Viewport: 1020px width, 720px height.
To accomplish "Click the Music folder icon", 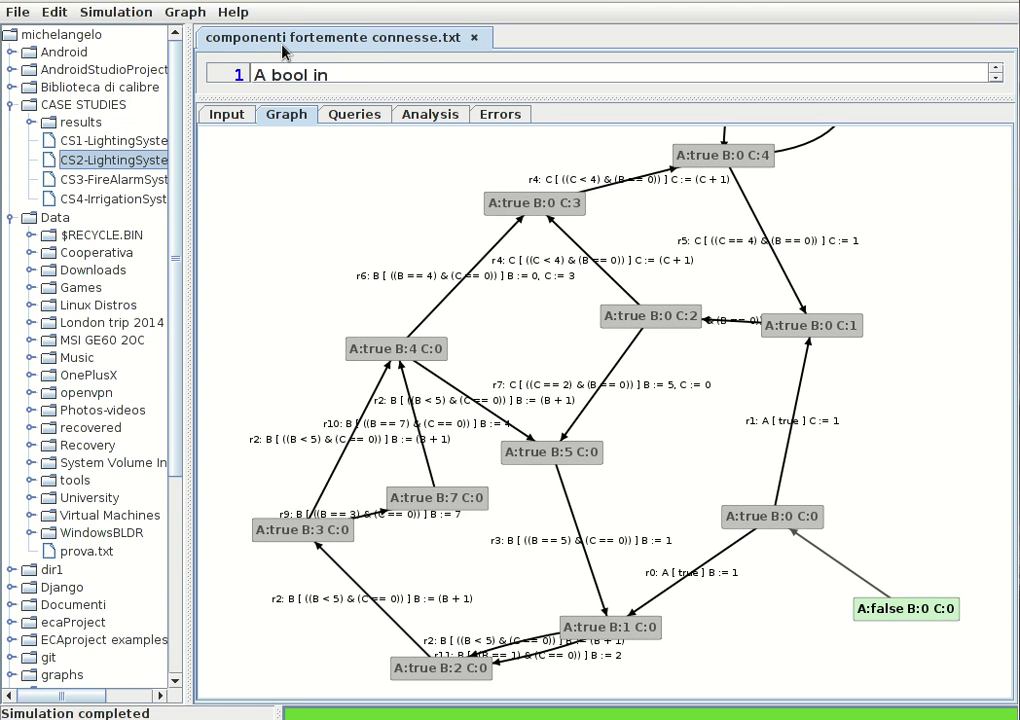I will [49, 358].
